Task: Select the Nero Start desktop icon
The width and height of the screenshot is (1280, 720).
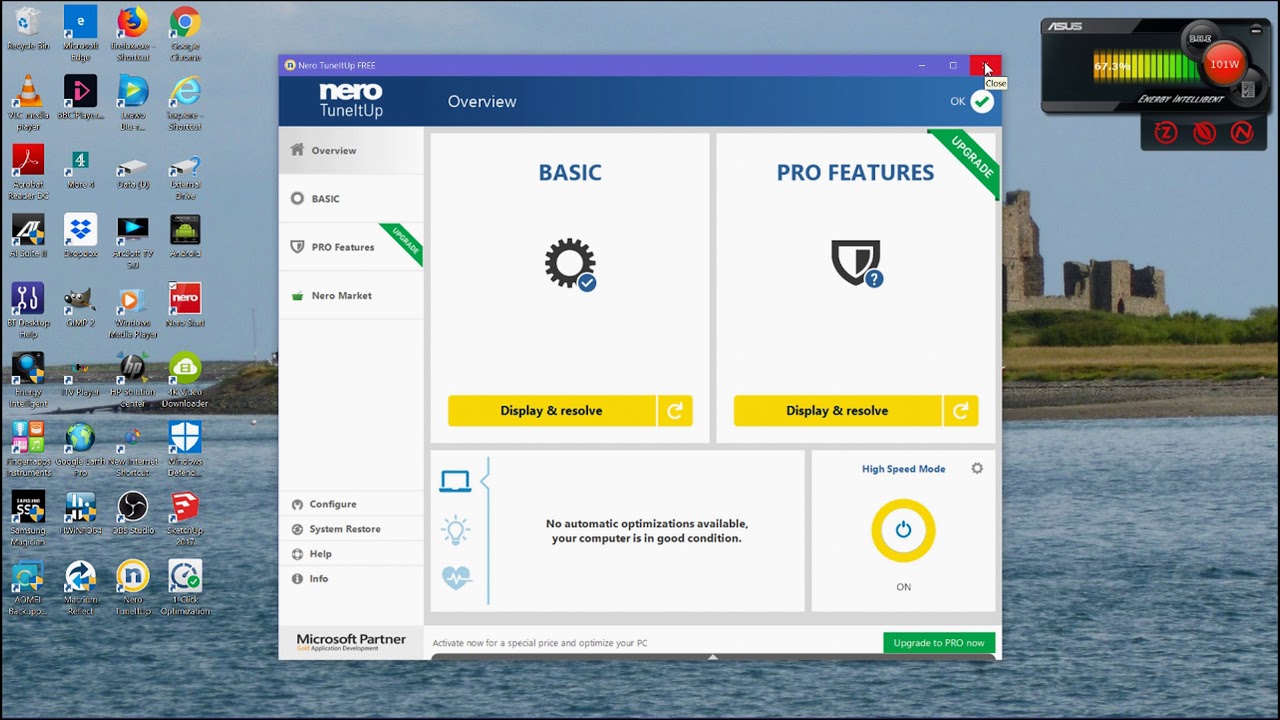Action: (x=185, y=305)
